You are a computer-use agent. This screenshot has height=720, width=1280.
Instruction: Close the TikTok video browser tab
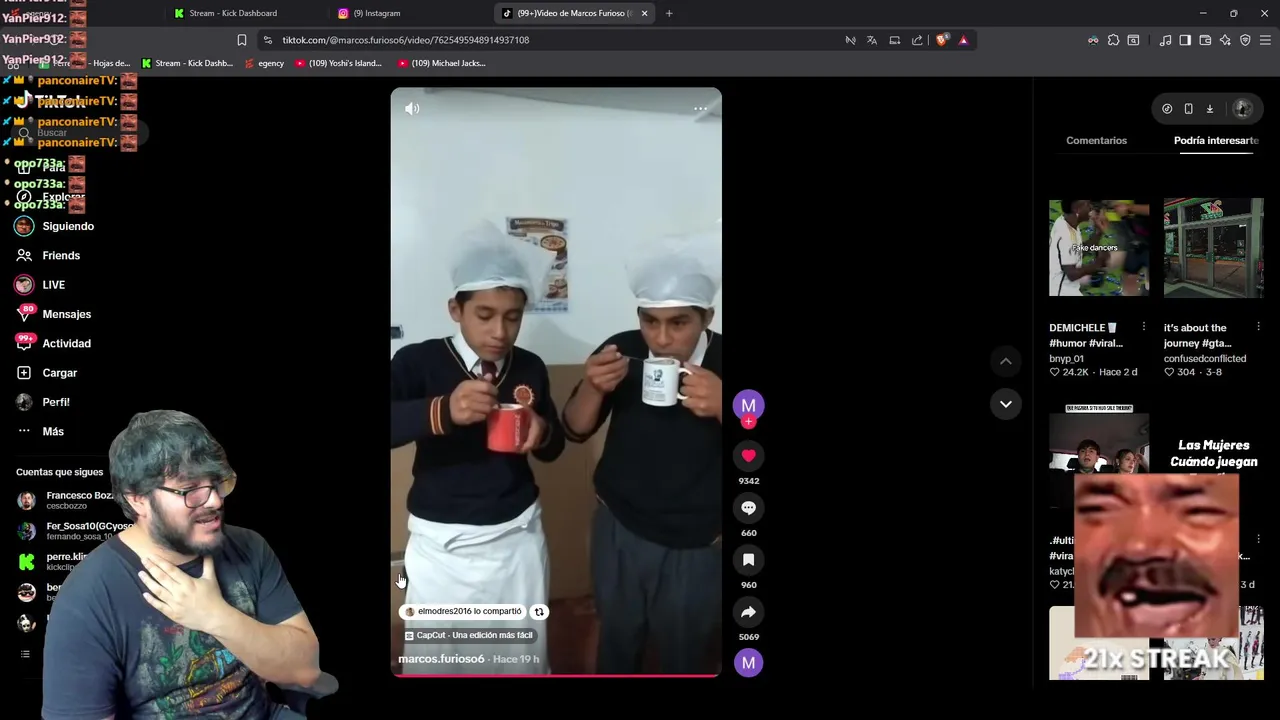644,13
